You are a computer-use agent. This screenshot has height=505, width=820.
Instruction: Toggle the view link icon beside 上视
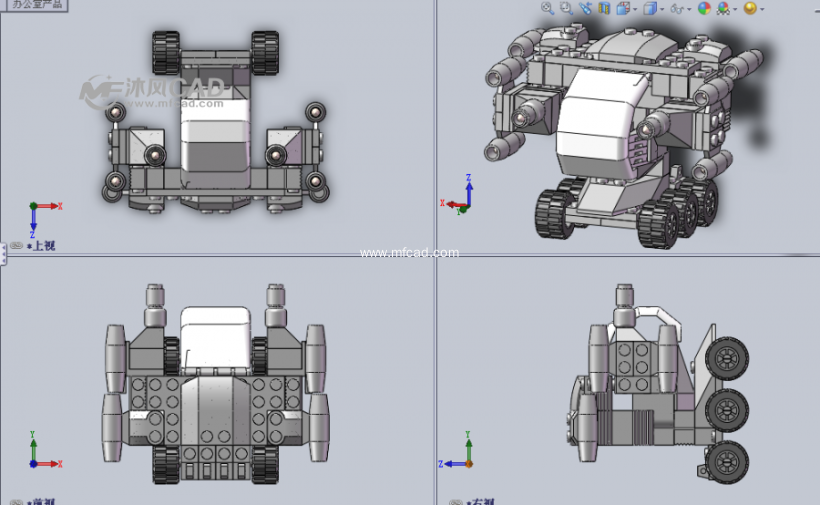click(17, 246)
